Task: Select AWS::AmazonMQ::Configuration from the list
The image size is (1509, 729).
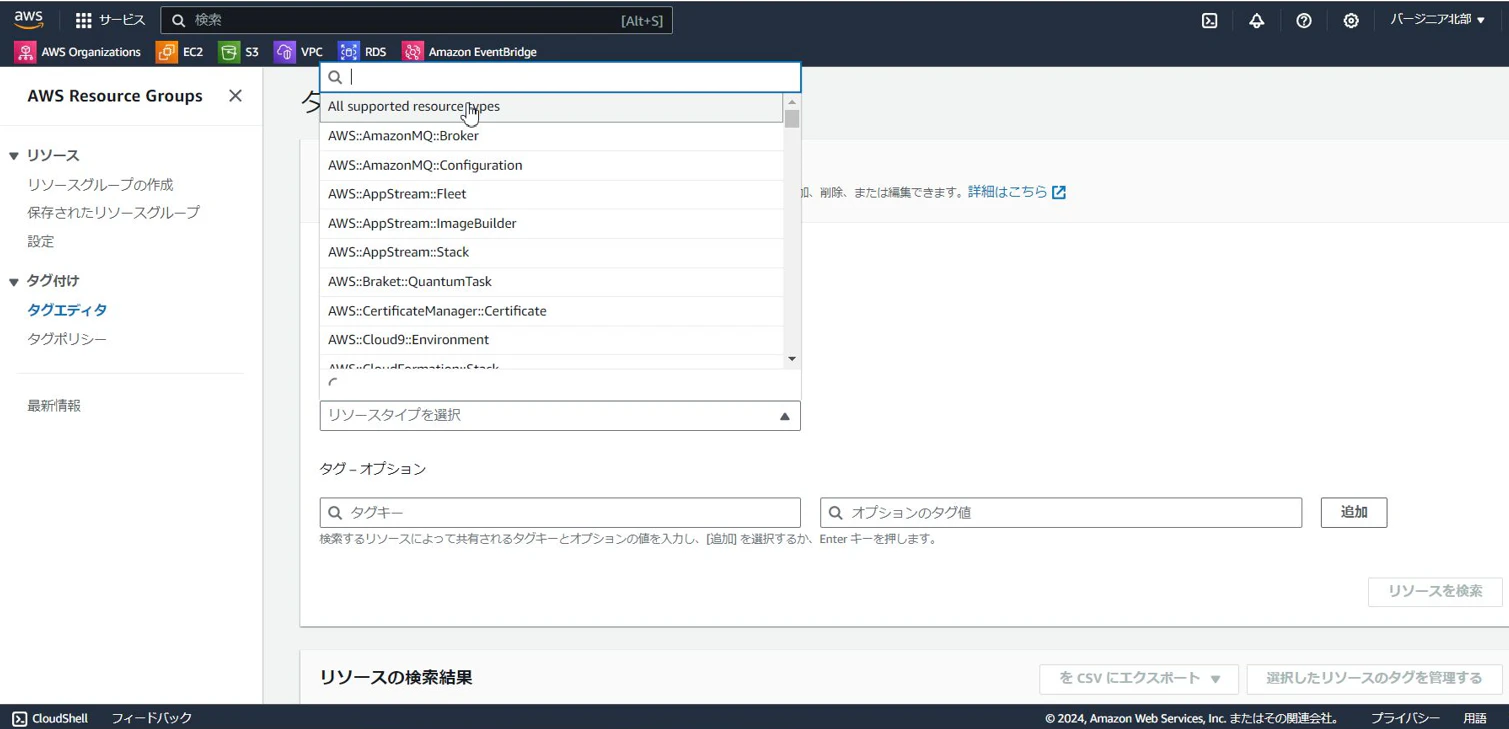Action: [551, 165]
